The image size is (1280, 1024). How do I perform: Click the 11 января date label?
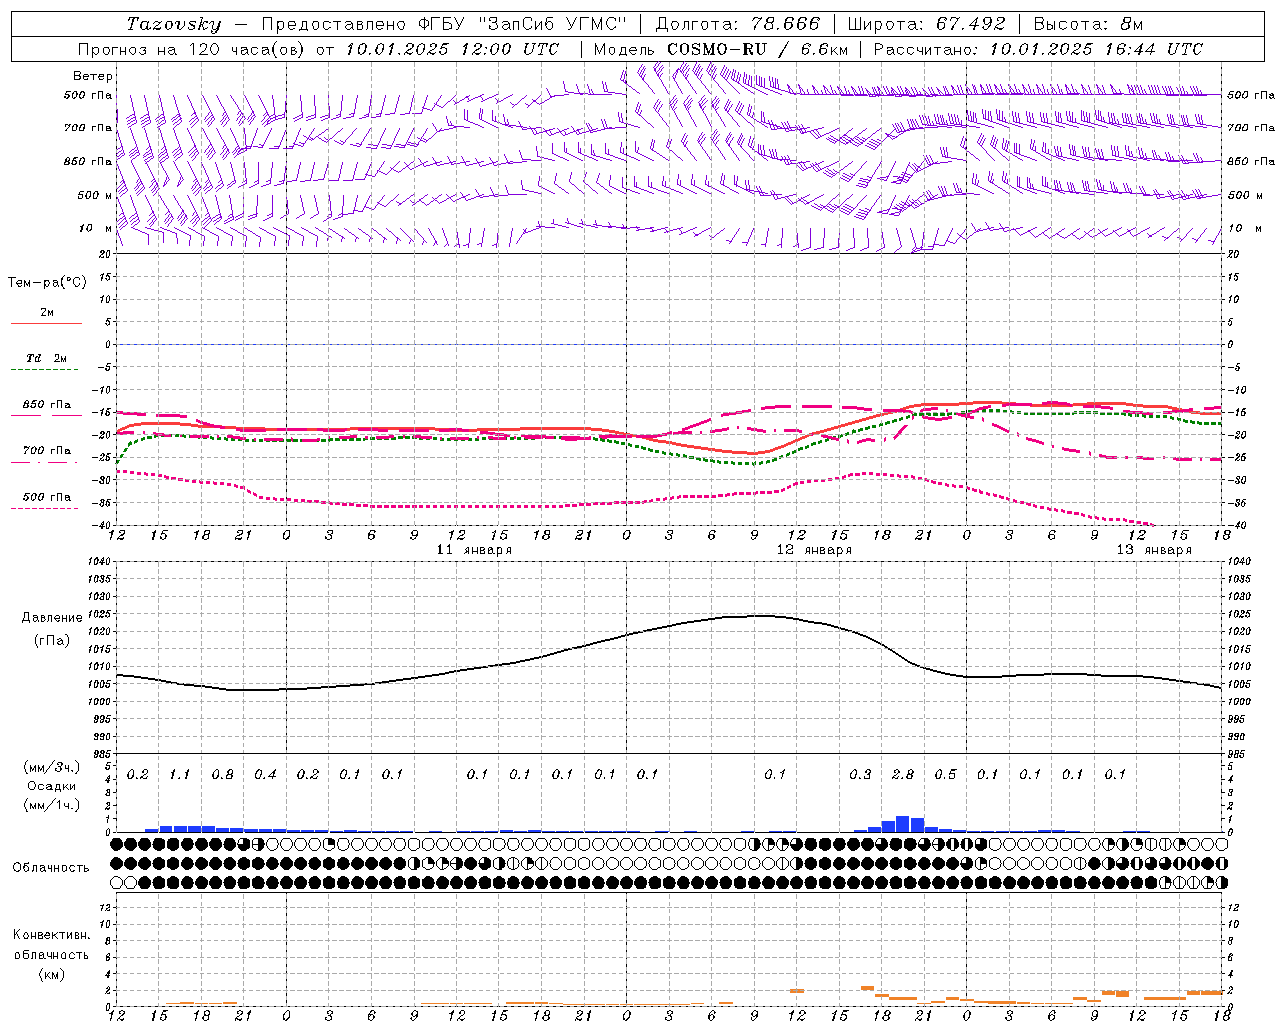coord(474,550)
